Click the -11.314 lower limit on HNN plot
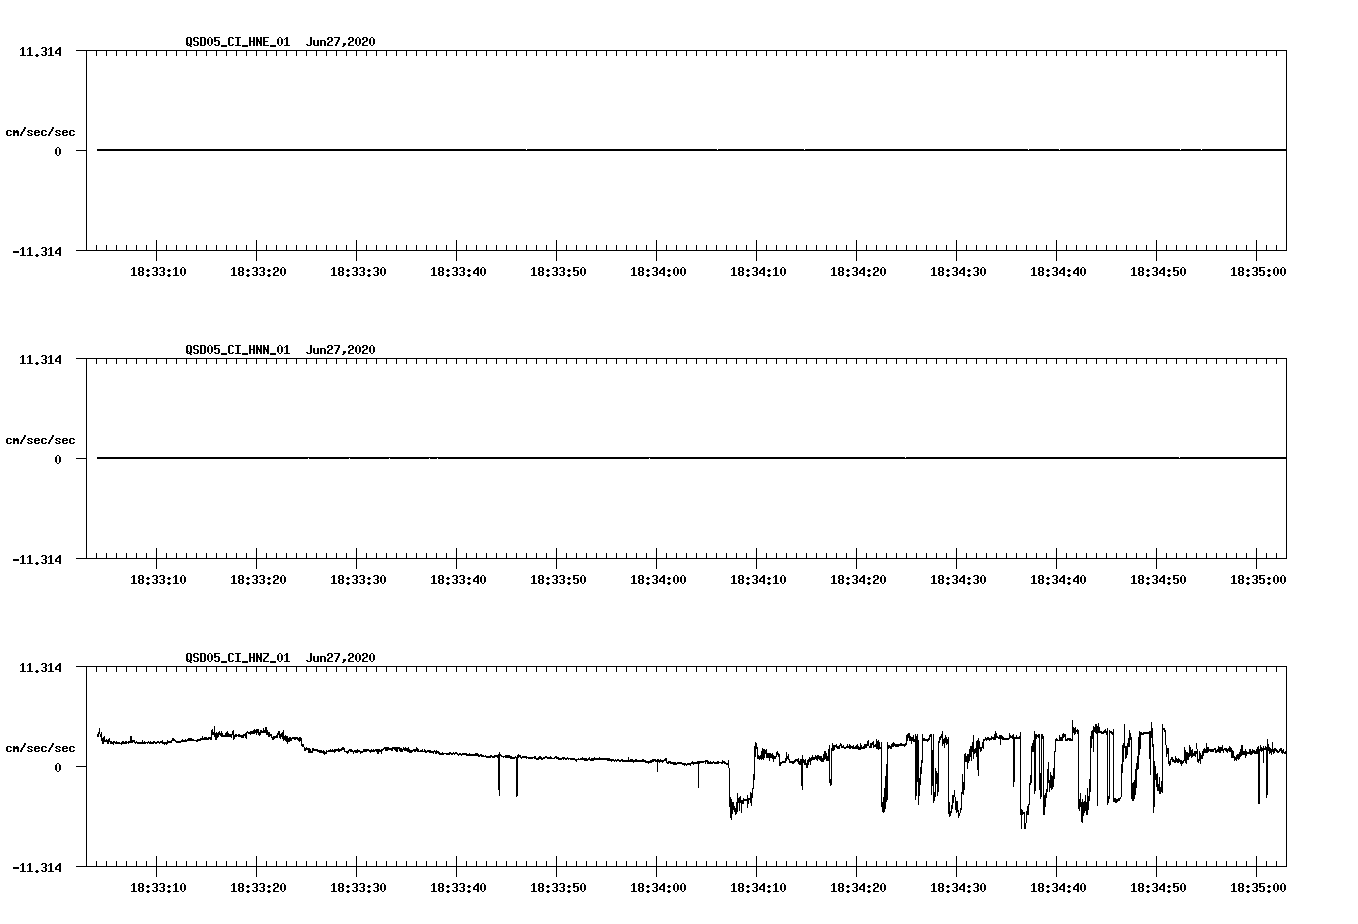1358x924 pixels. [37, 560]
